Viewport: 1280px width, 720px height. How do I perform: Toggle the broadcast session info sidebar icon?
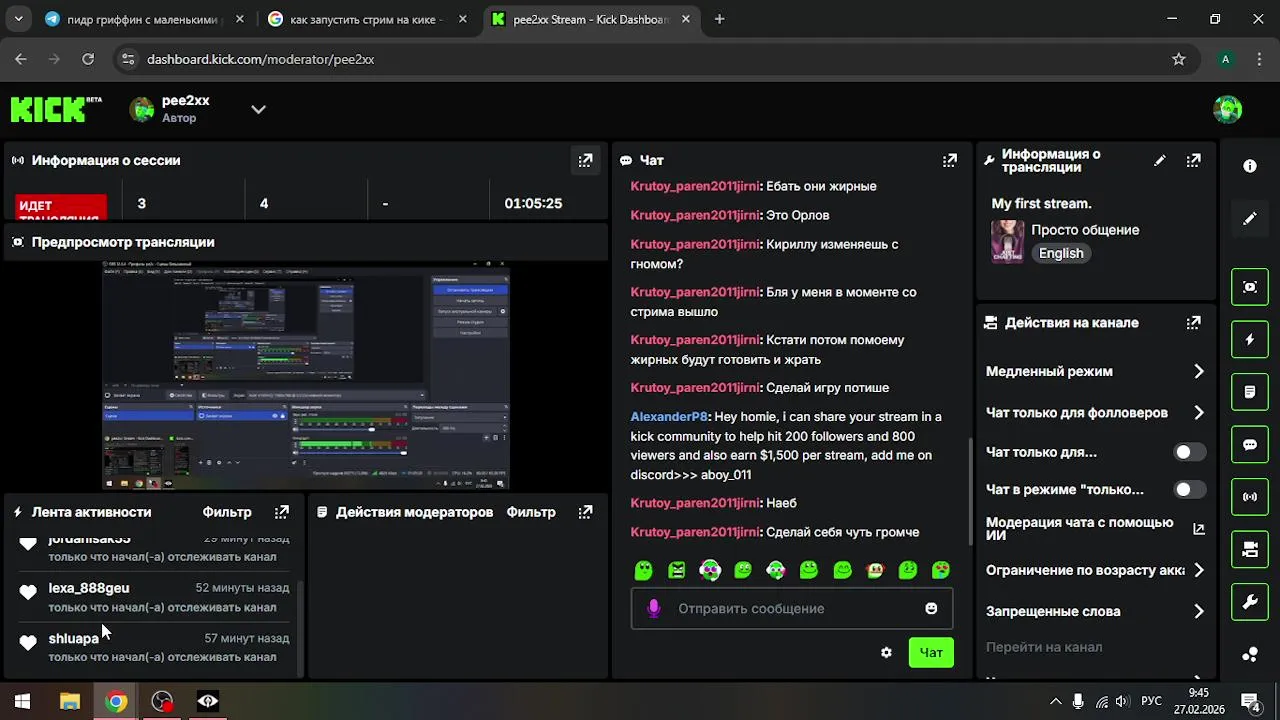tap(1250, 497)
